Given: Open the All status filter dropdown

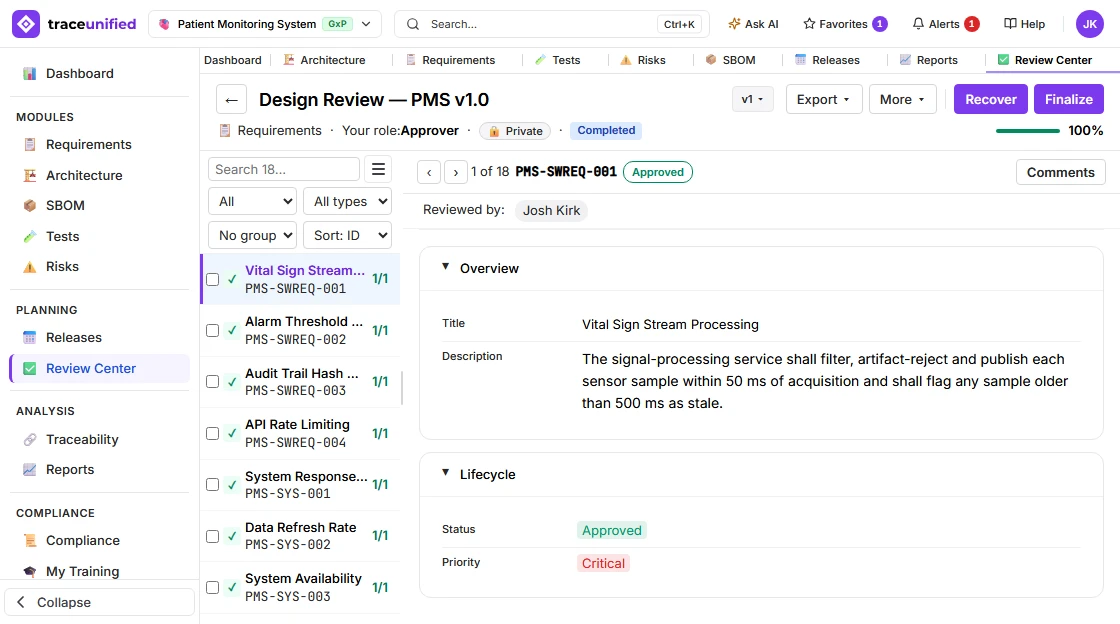Looking at the screenshot, I should coord(252,201).
